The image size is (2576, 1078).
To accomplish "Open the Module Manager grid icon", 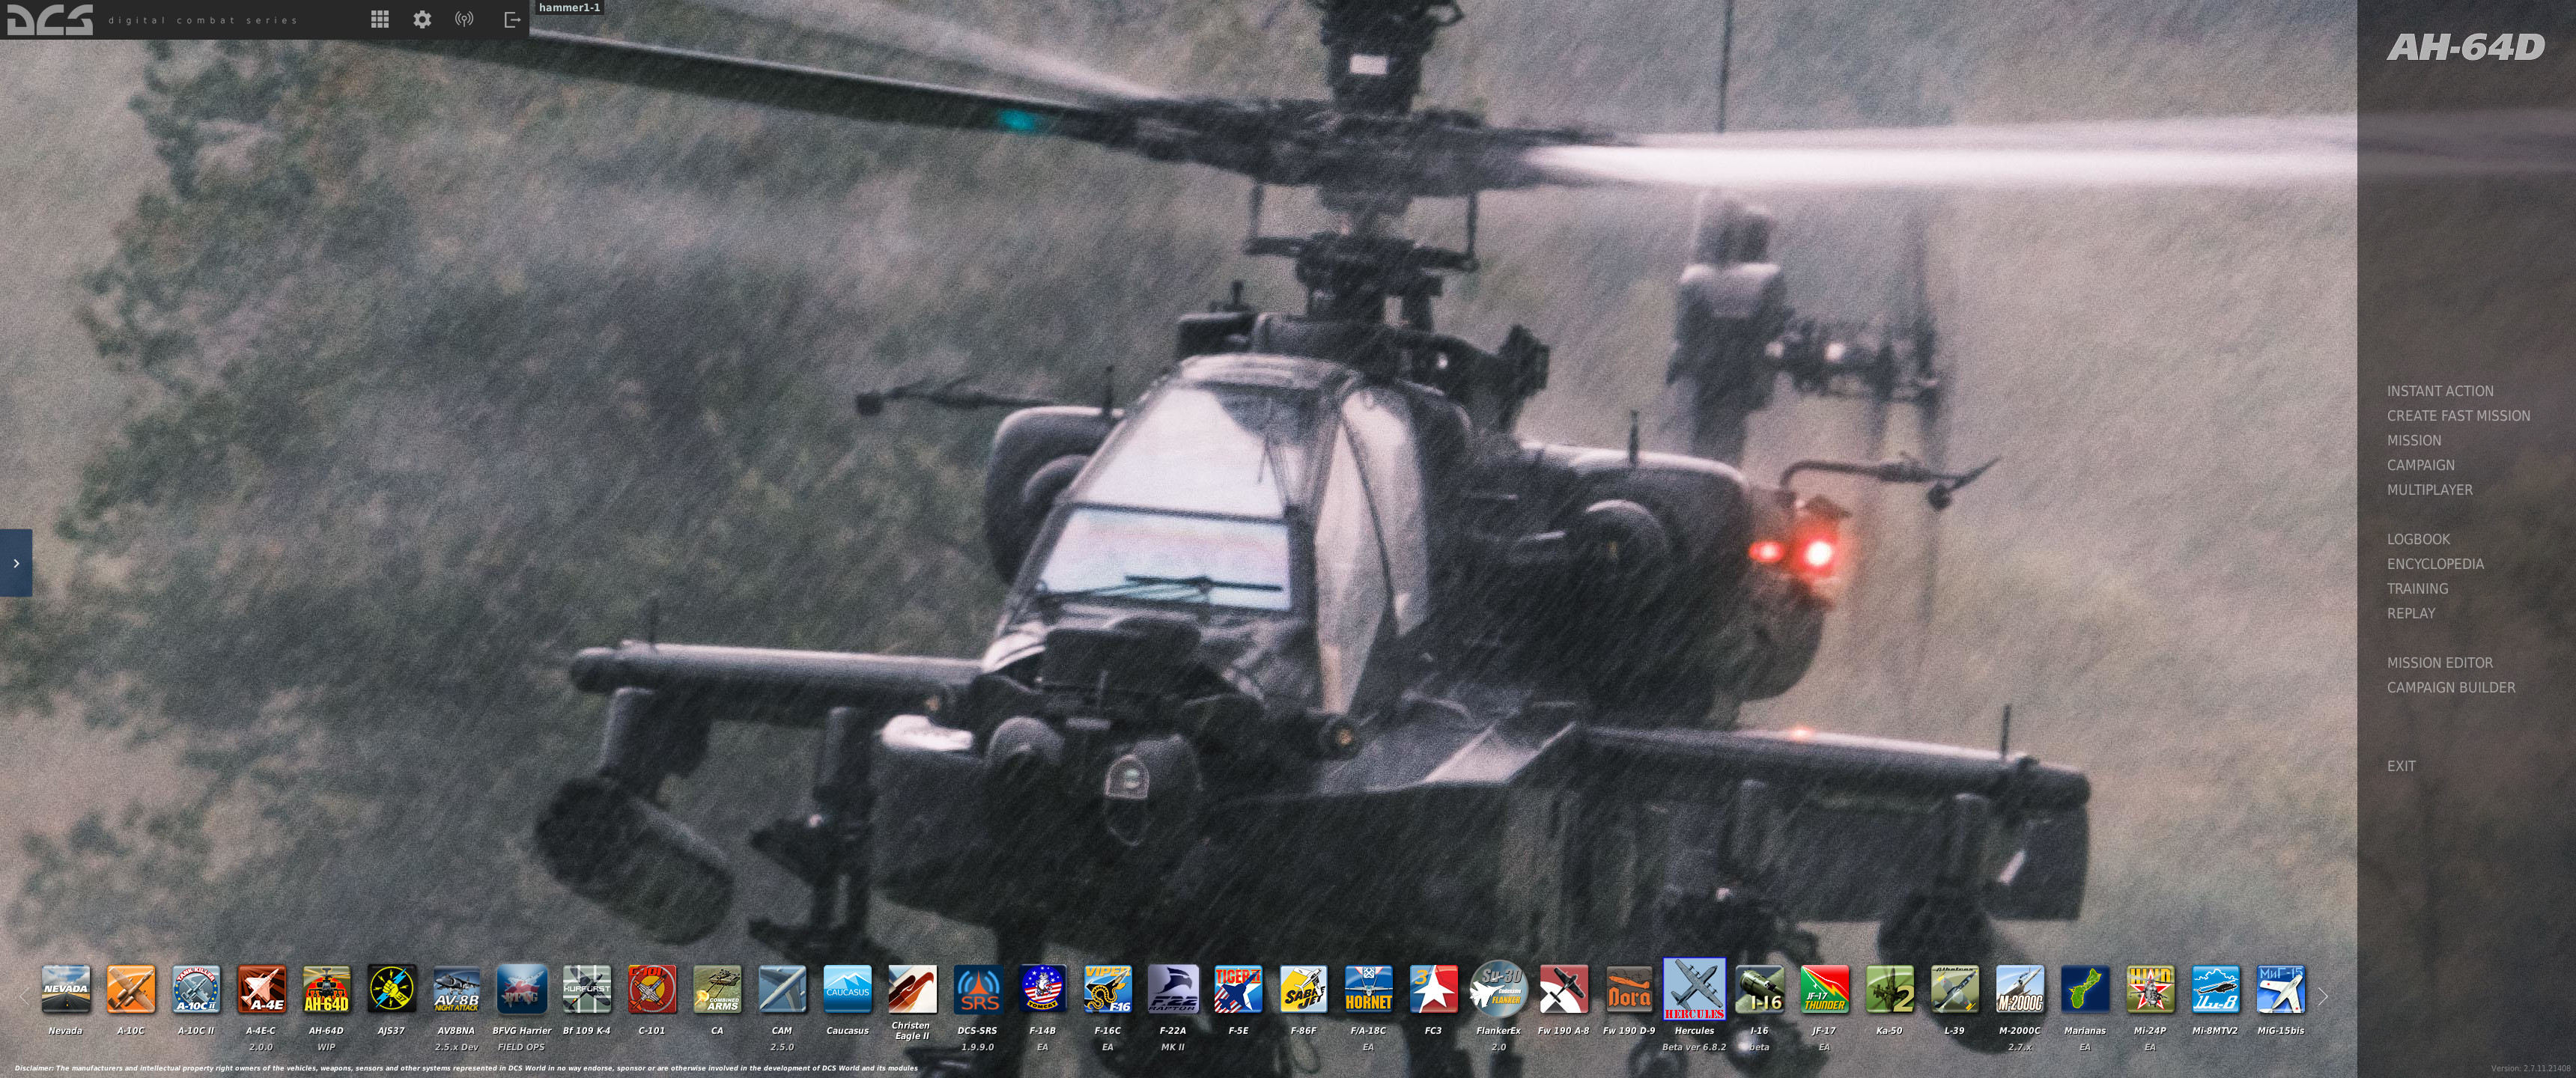I will pos(380,18).
